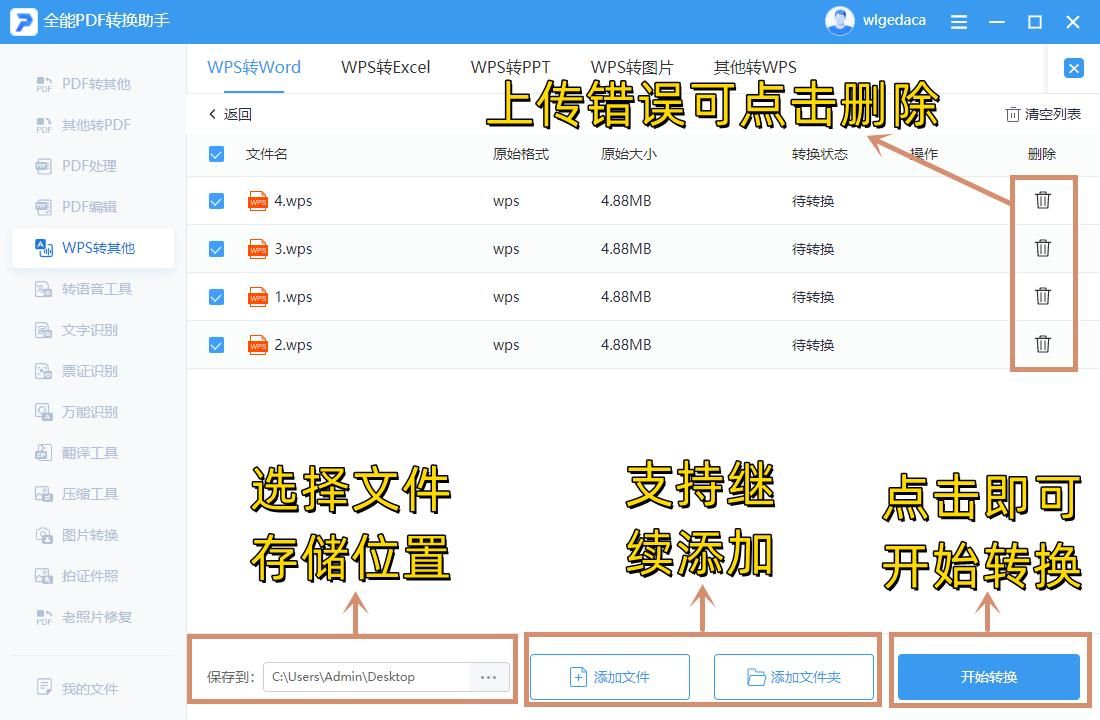Open 票证识别 in the sidebar
This screenshot has width=1100, height=720.
pos(93,371)
